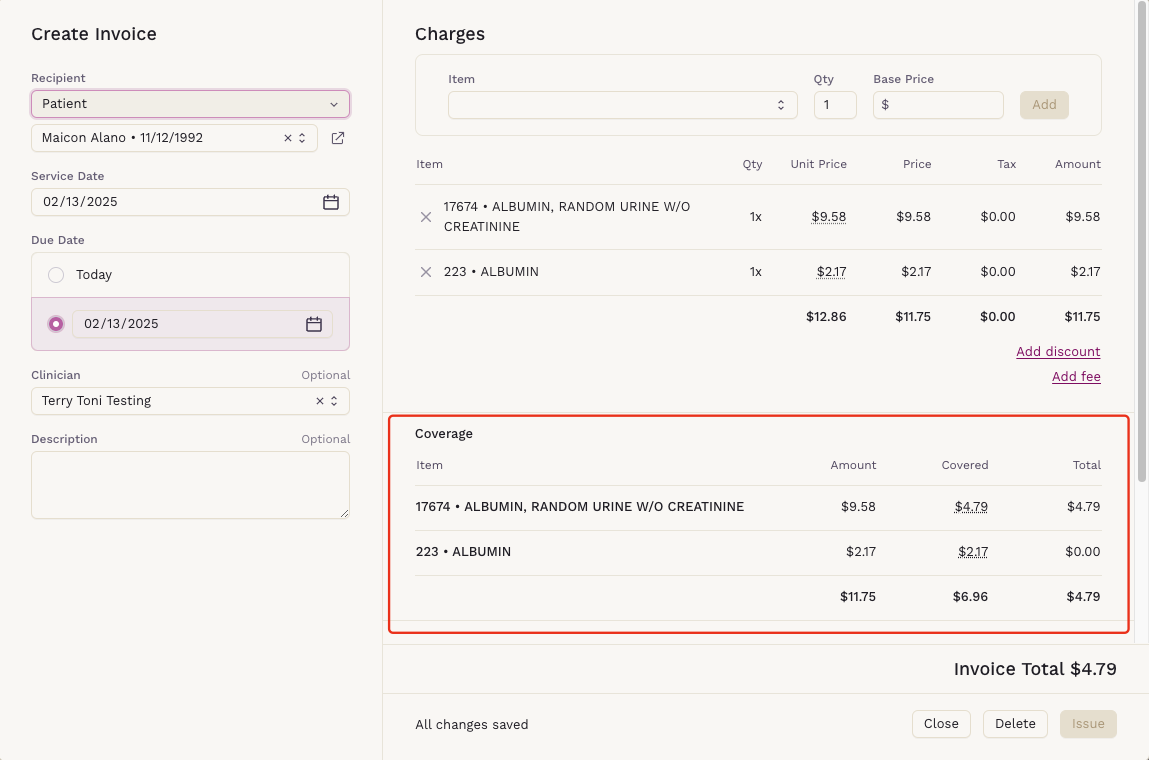The width and height of the screenshot is (1149, 760).
Task: Open calendar picker in Due Date field
Action: (x=314, y=324)
